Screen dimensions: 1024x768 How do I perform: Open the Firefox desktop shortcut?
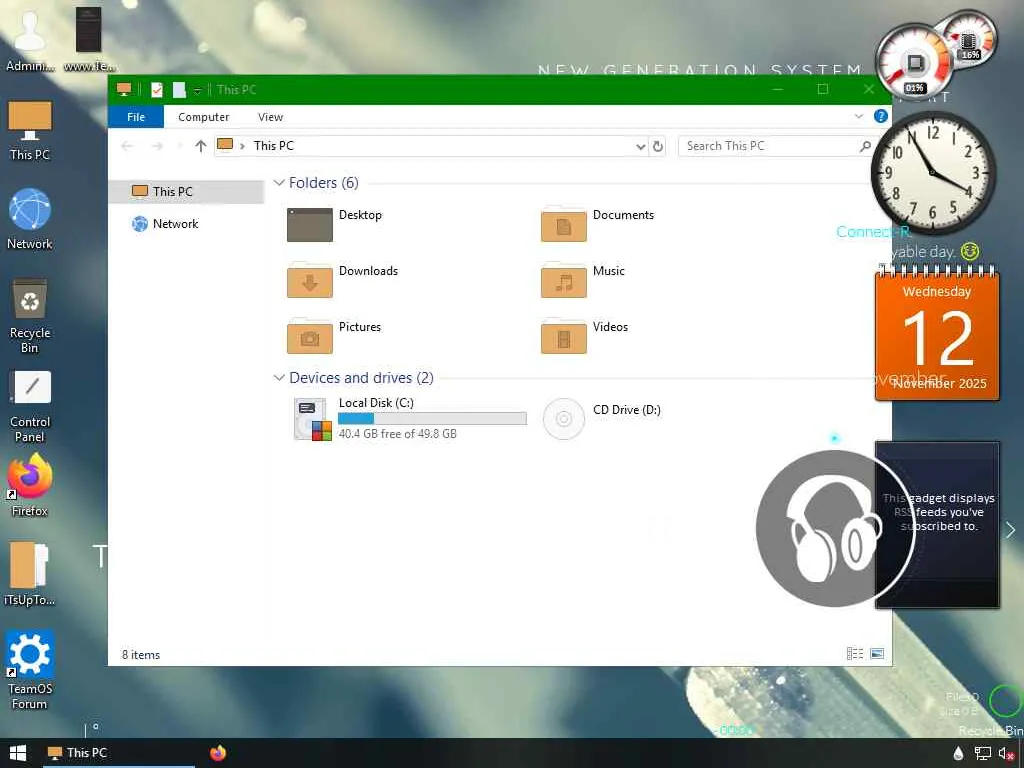[x=30, y=485]
